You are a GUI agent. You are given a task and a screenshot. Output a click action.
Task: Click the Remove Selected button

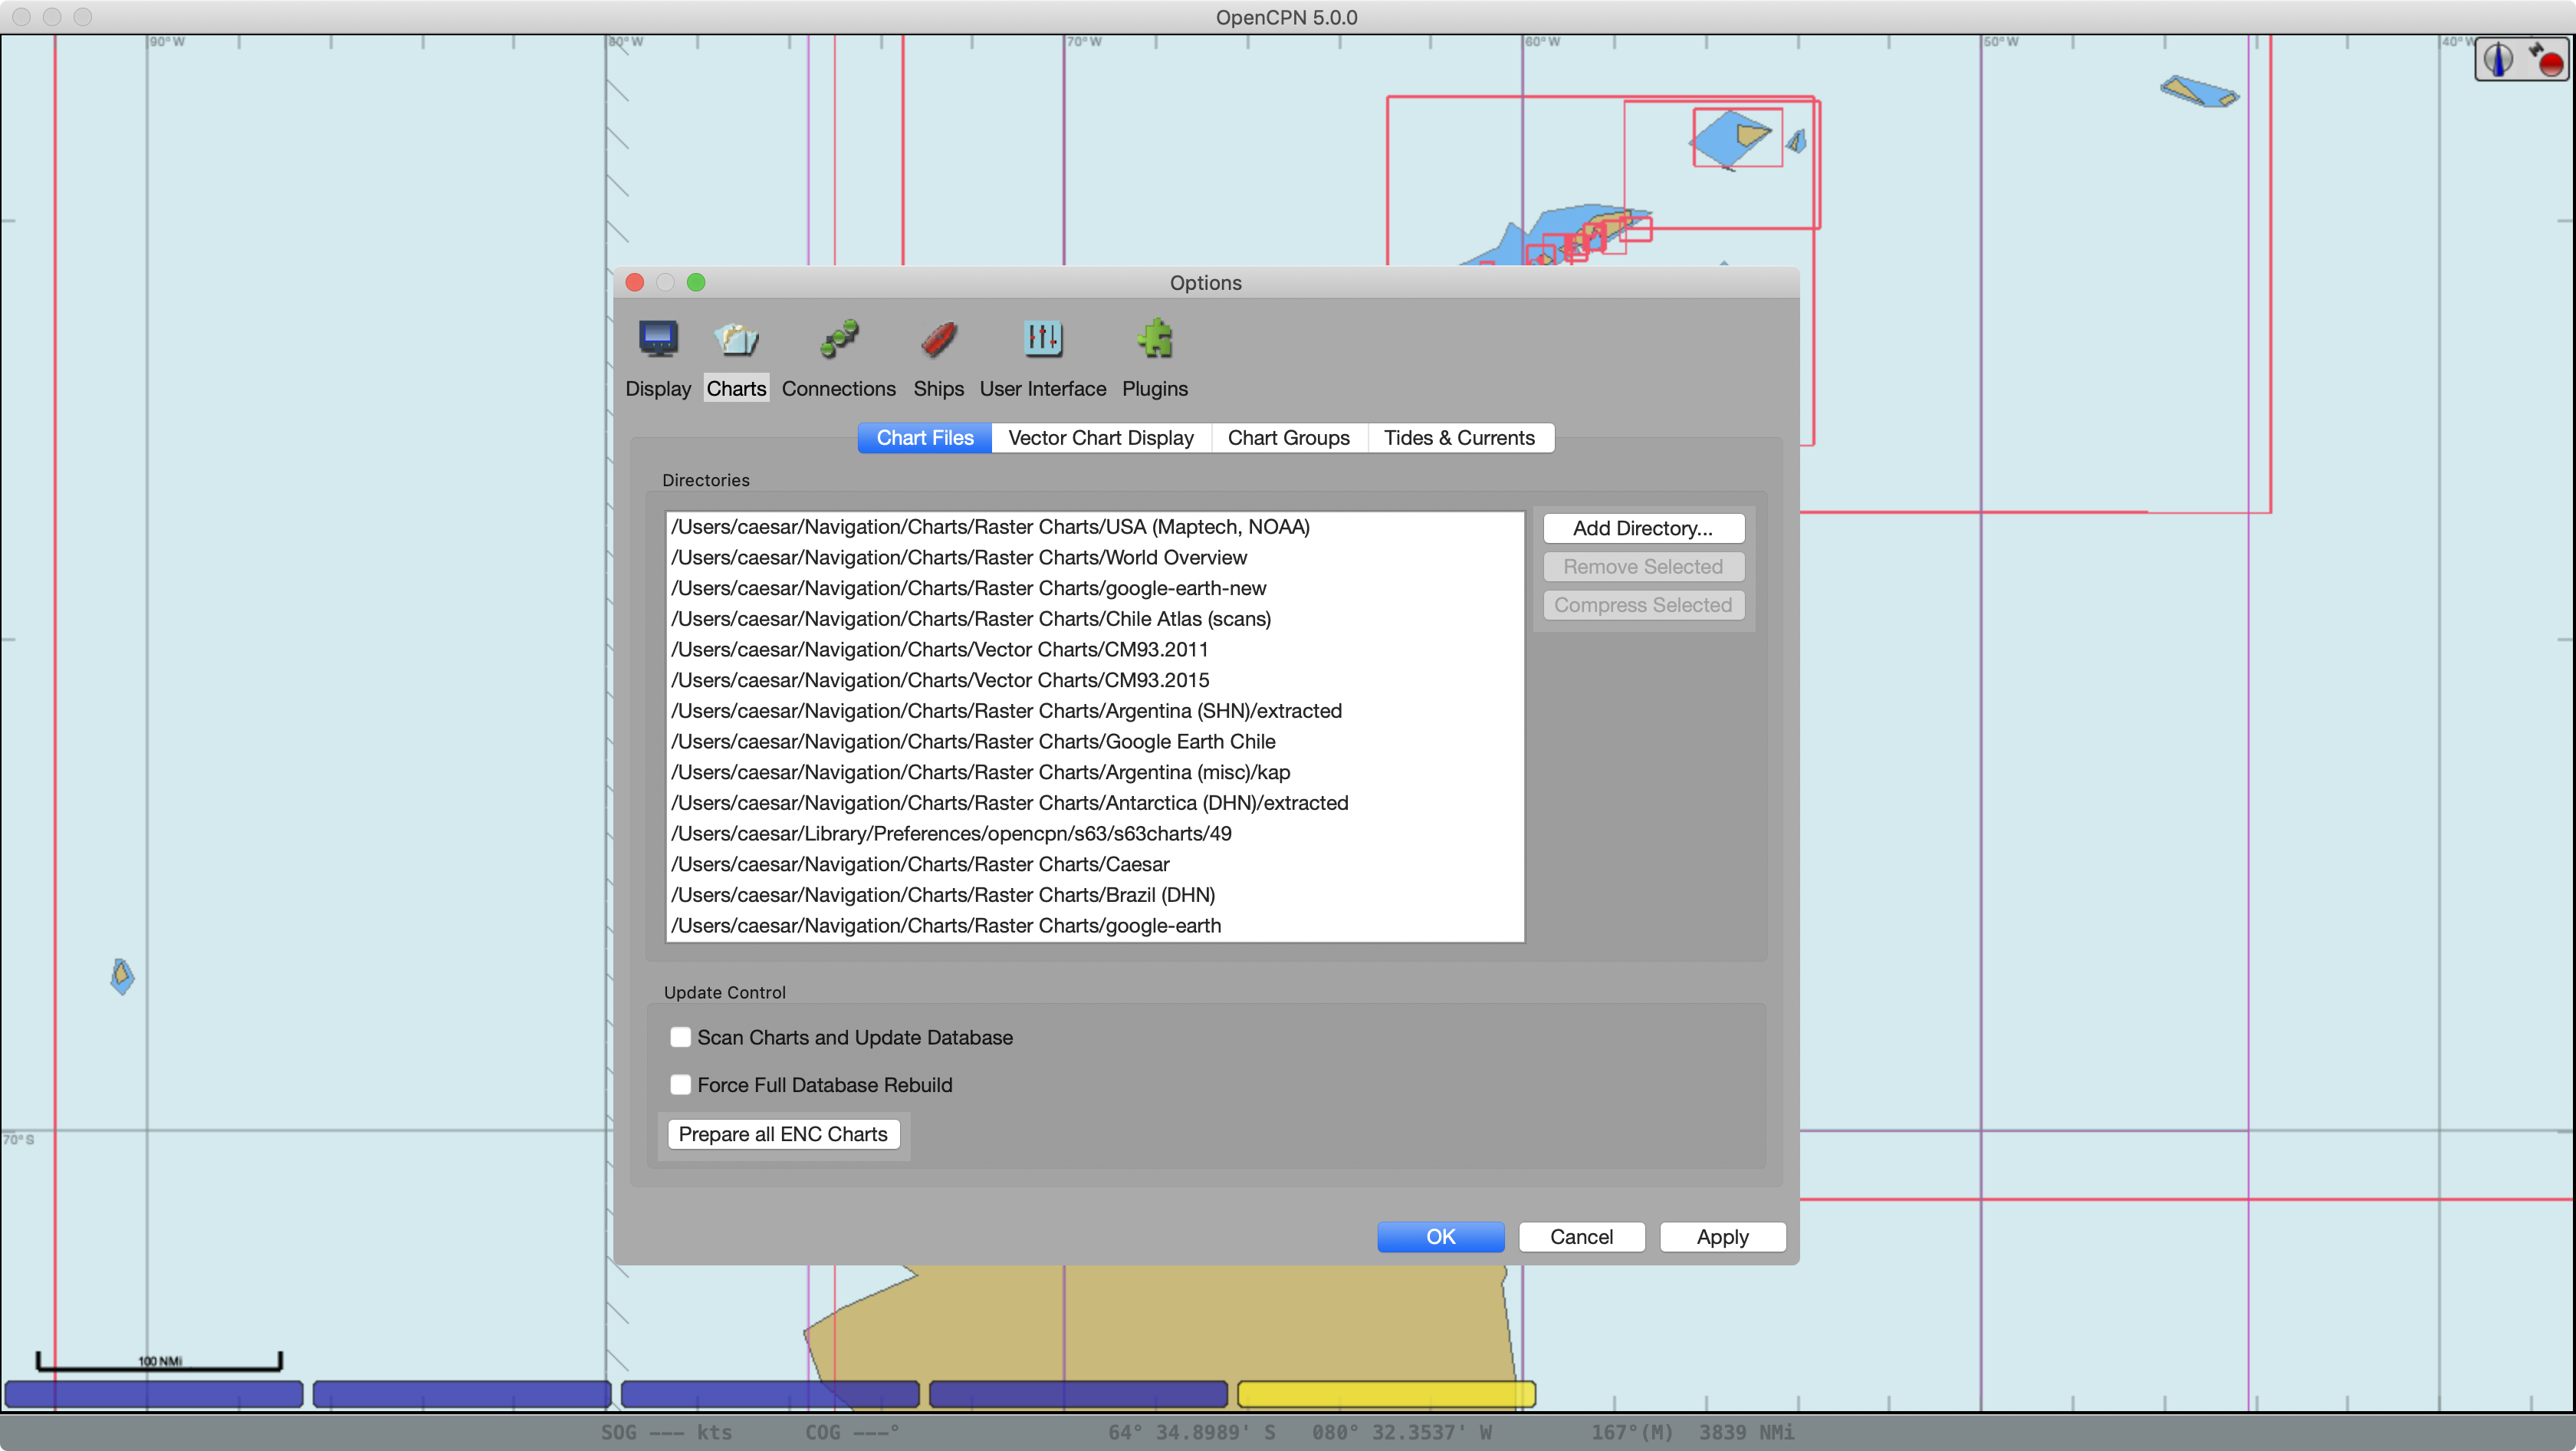coord(1643,567)
